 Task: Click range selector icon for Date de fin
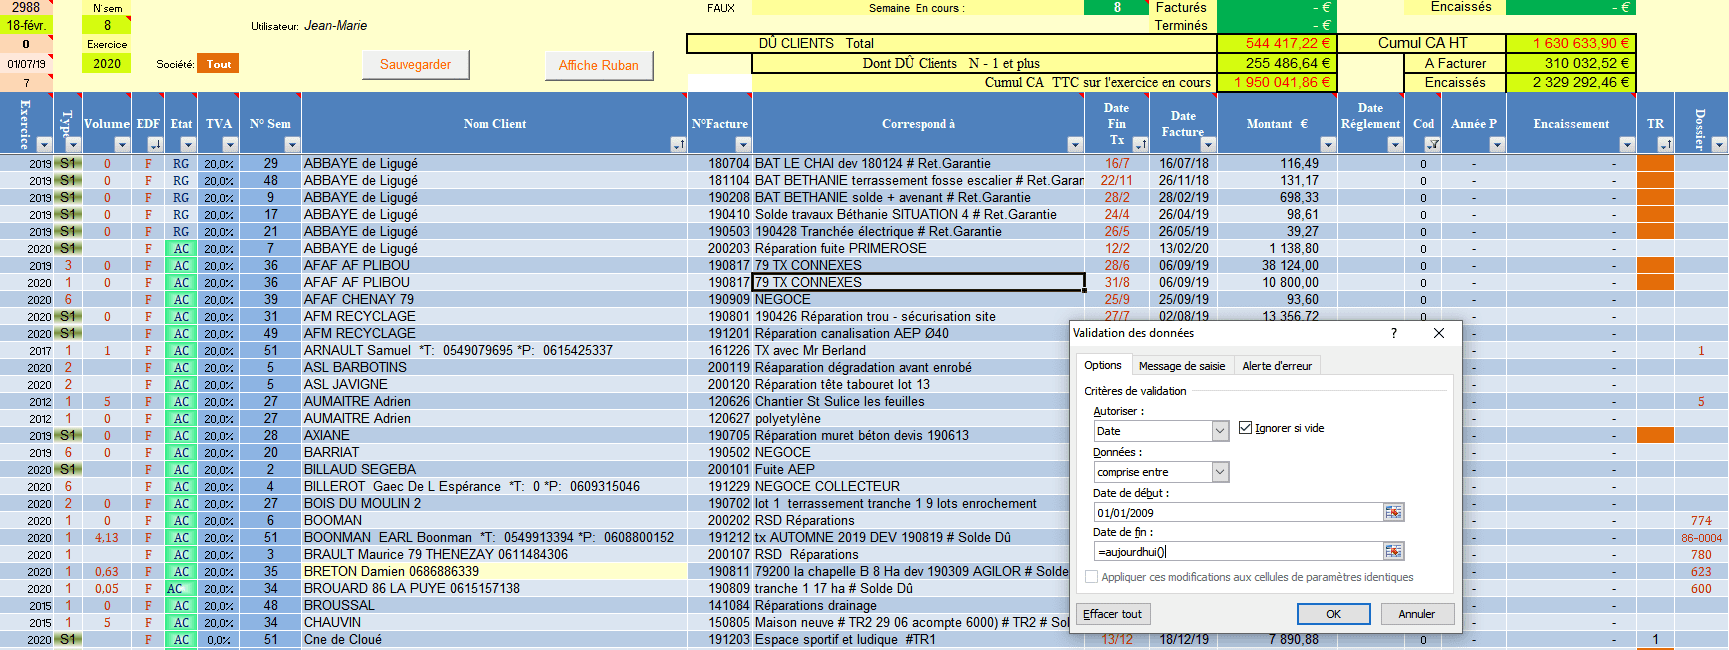point(1393,551)
